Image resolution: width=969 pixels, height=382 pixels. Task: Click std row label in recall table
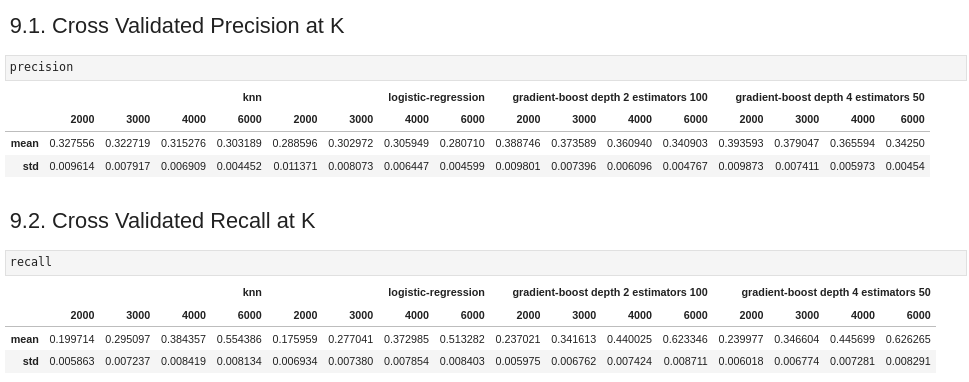[x=30, y=362]
